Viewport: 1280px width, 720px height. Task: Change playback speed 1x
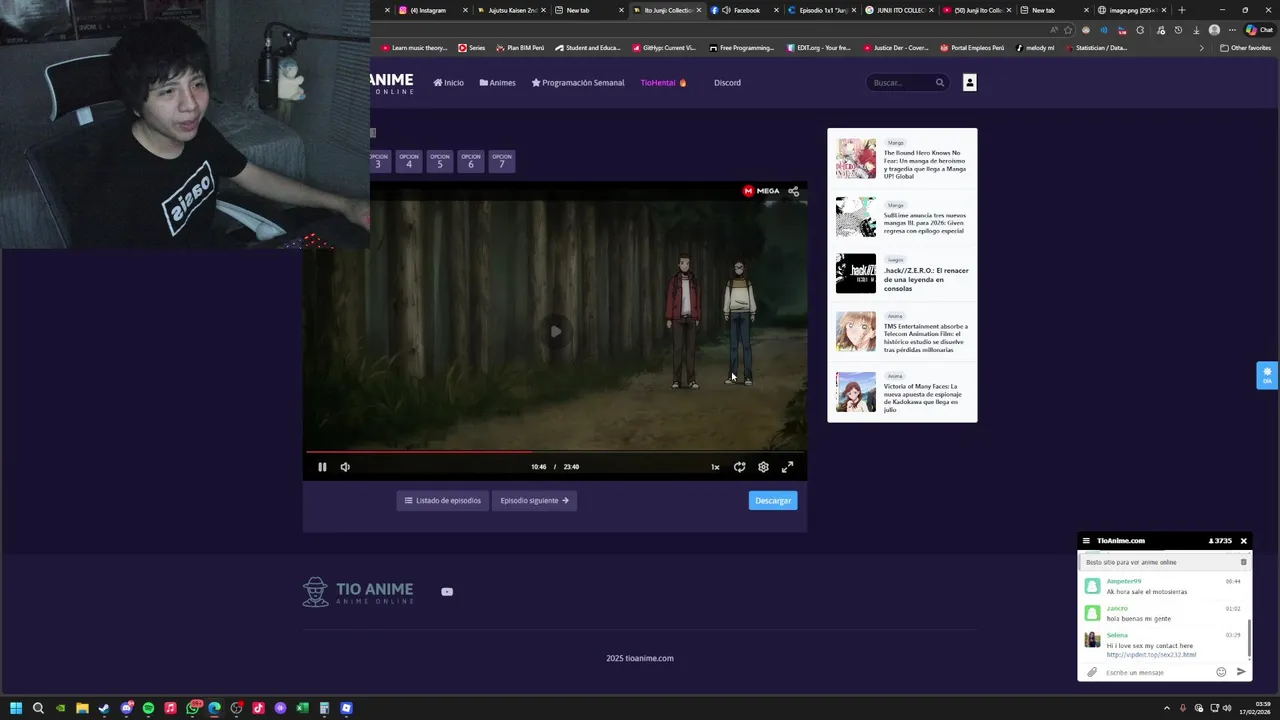[x=715, y=467]
